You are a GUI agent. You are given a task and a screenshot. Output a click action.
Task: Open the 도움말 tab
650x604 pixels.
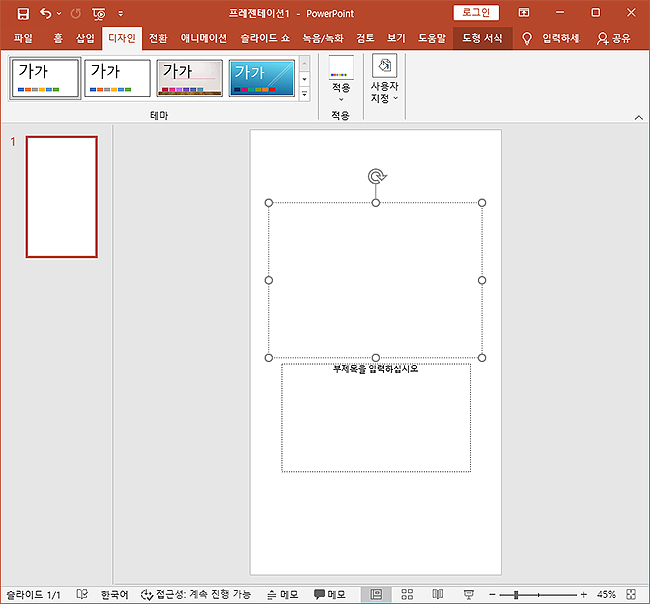click(x=432, y=39)
